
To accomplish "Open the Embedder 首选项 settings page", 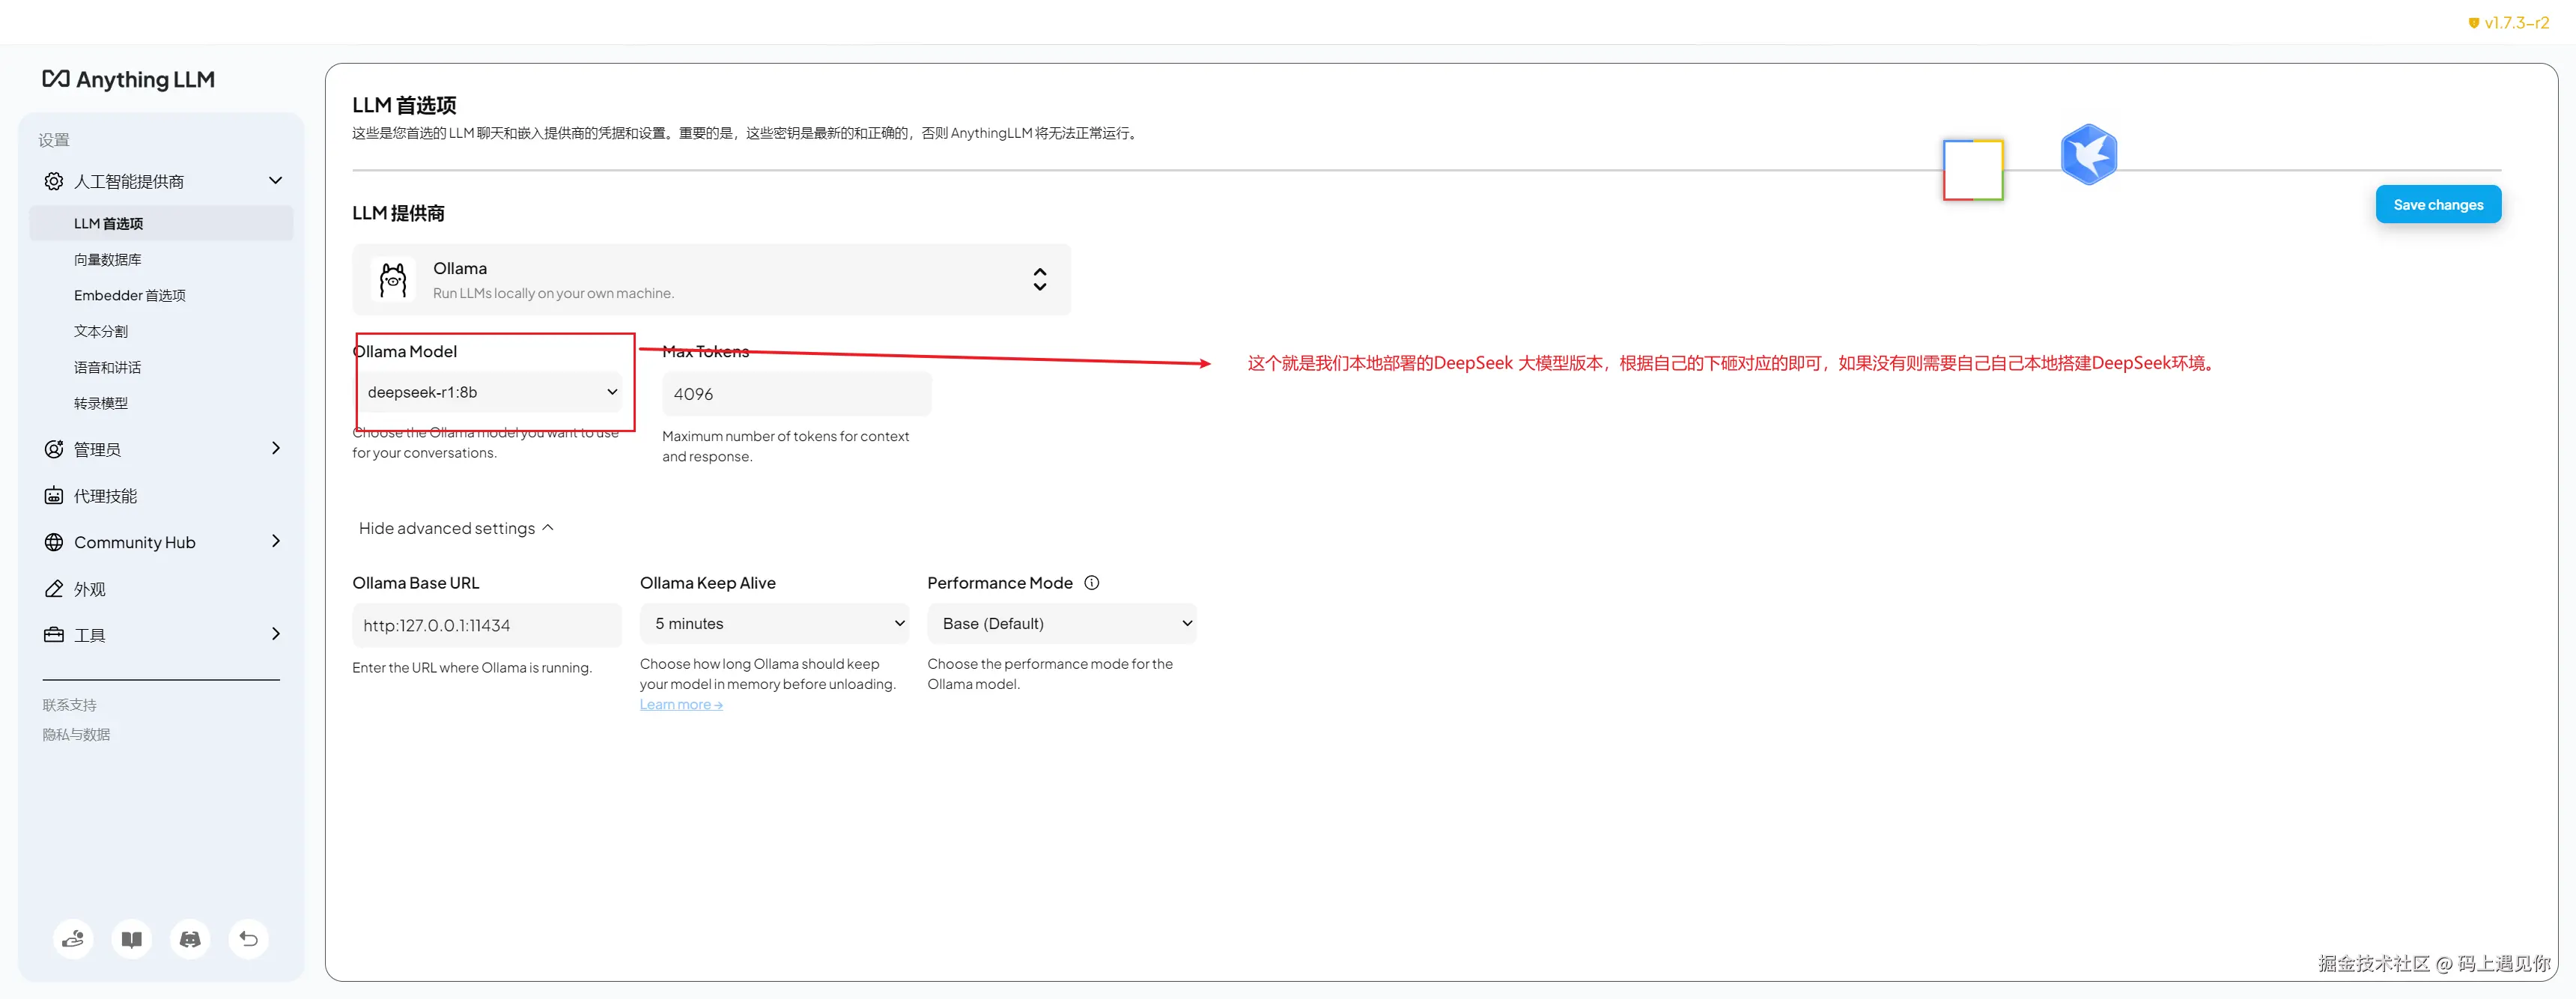I will pyautogui.click(x=130, y=296).
